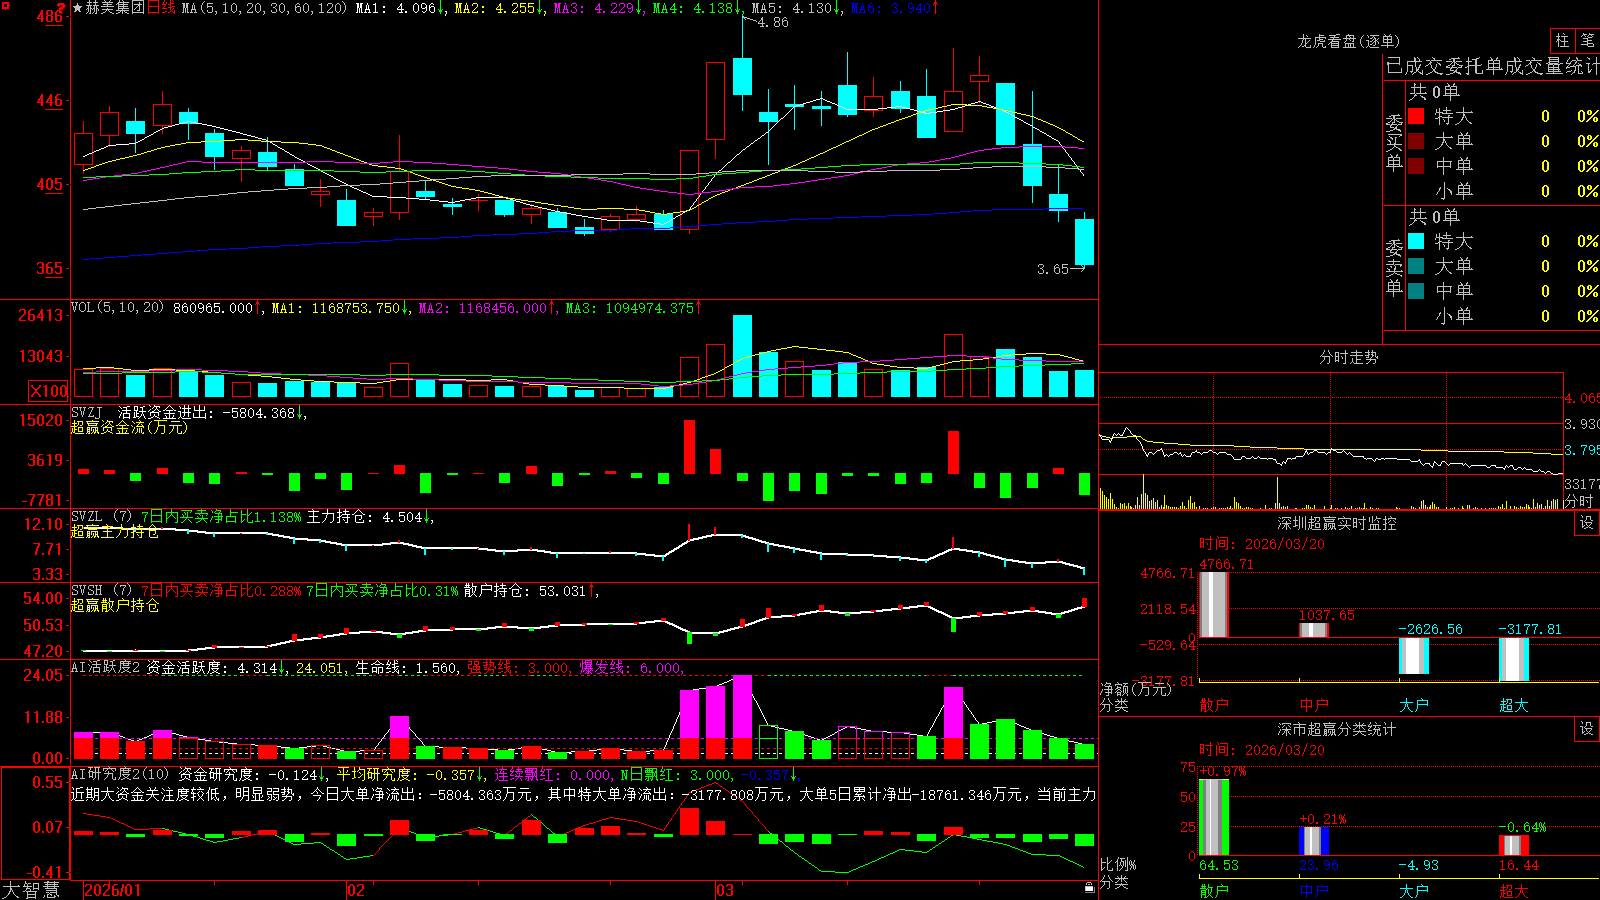Image resolution: width=1600 pixels, height=900 pixels.
Task: Click the 深圳超赢实时监控 panel title
Action: pyautogui.click(x=1337, y=523)
